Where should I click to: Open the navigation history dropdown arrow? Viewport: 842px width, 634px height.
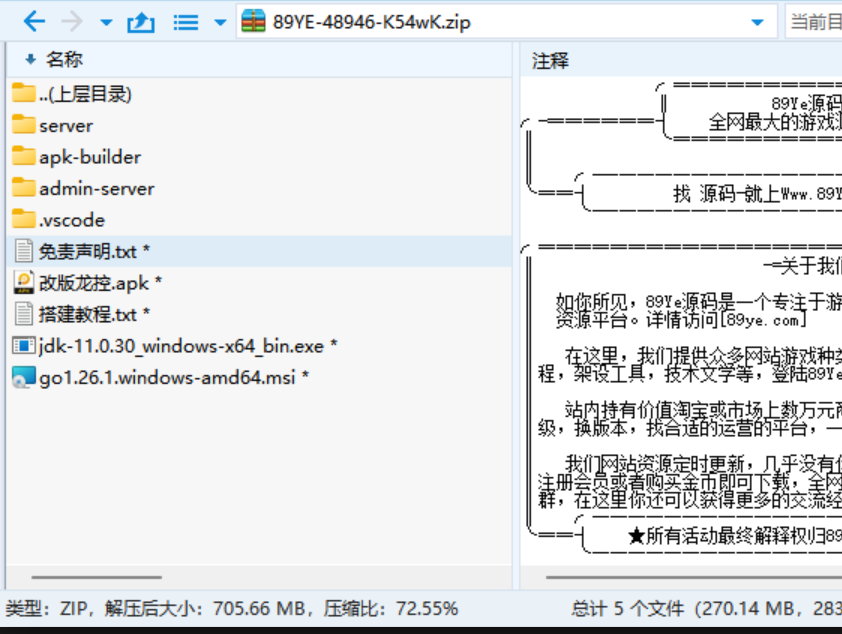[106, 22]
